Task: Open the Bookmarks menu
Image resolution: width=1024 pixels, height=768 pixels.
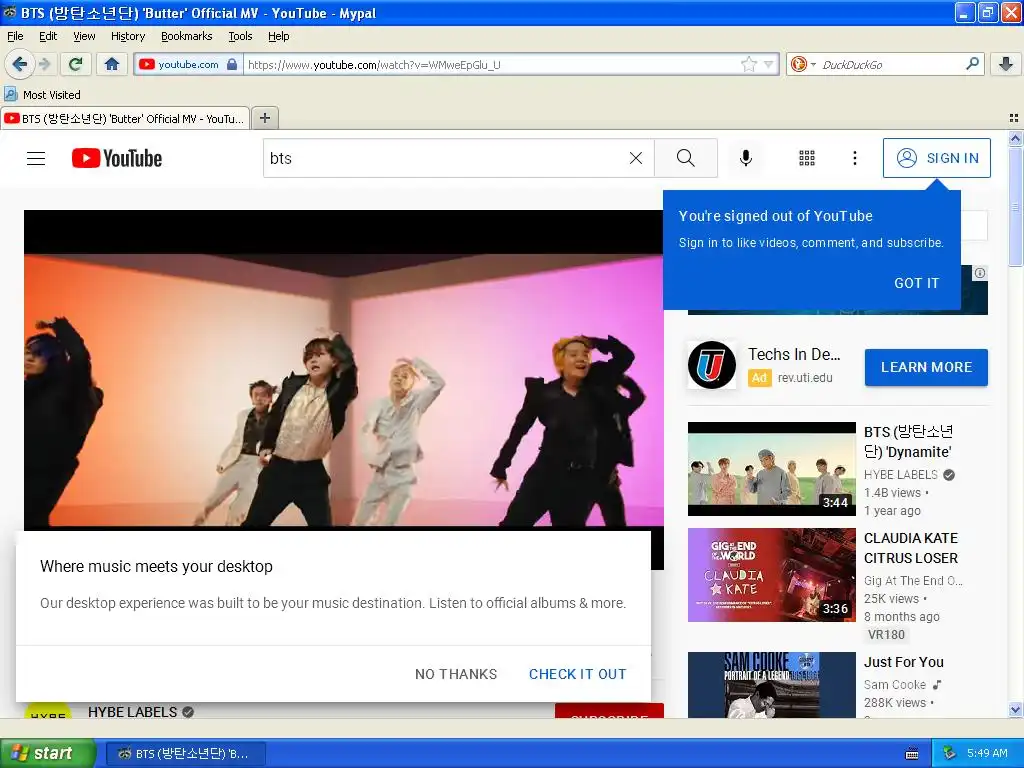Action: (187, 36)
